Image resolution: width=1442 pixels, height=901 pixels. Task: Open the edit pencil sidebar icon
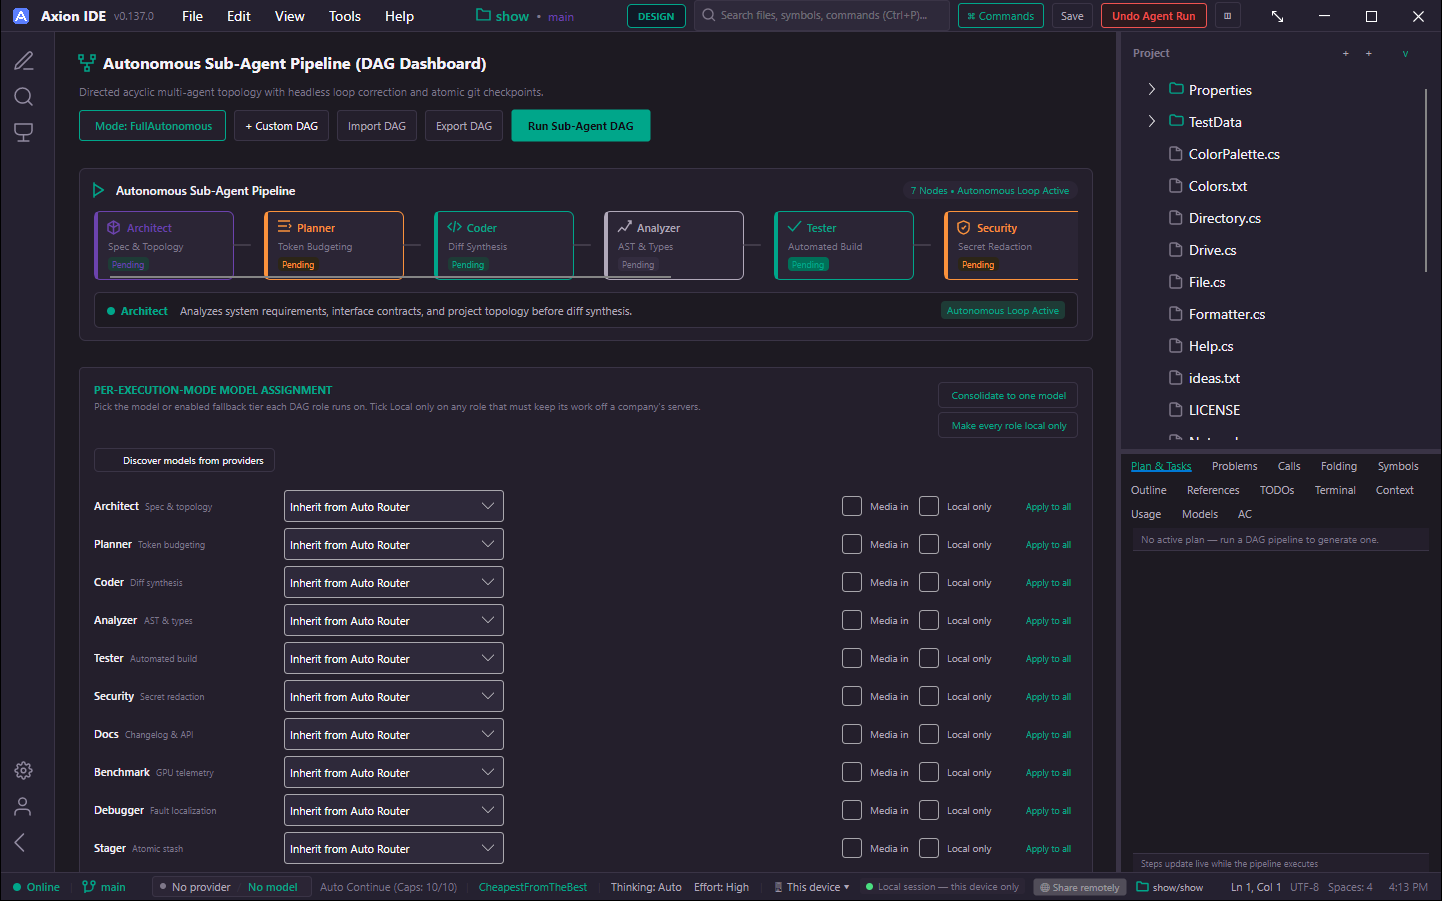pos(24,61)
